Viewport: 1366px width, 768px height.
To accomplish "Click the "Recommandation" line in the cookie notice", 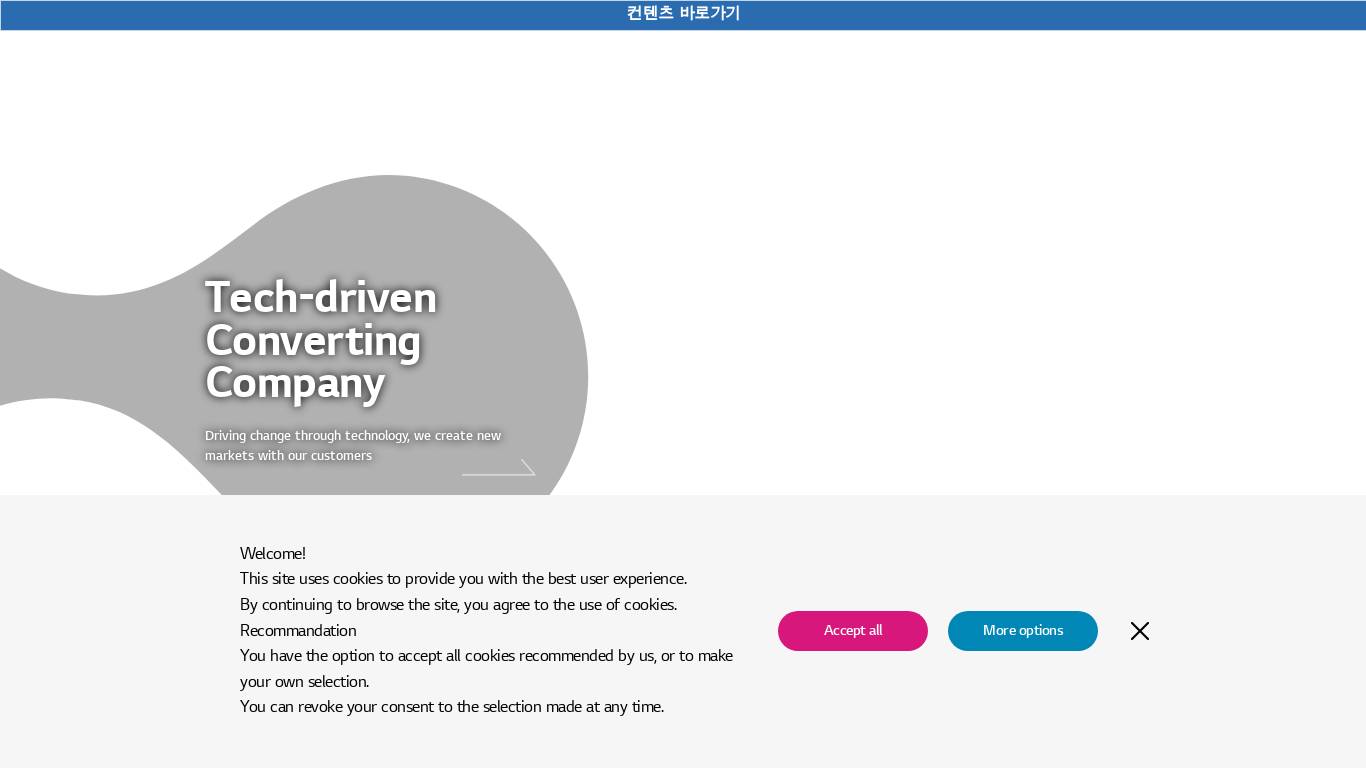I will pos(298,631).
